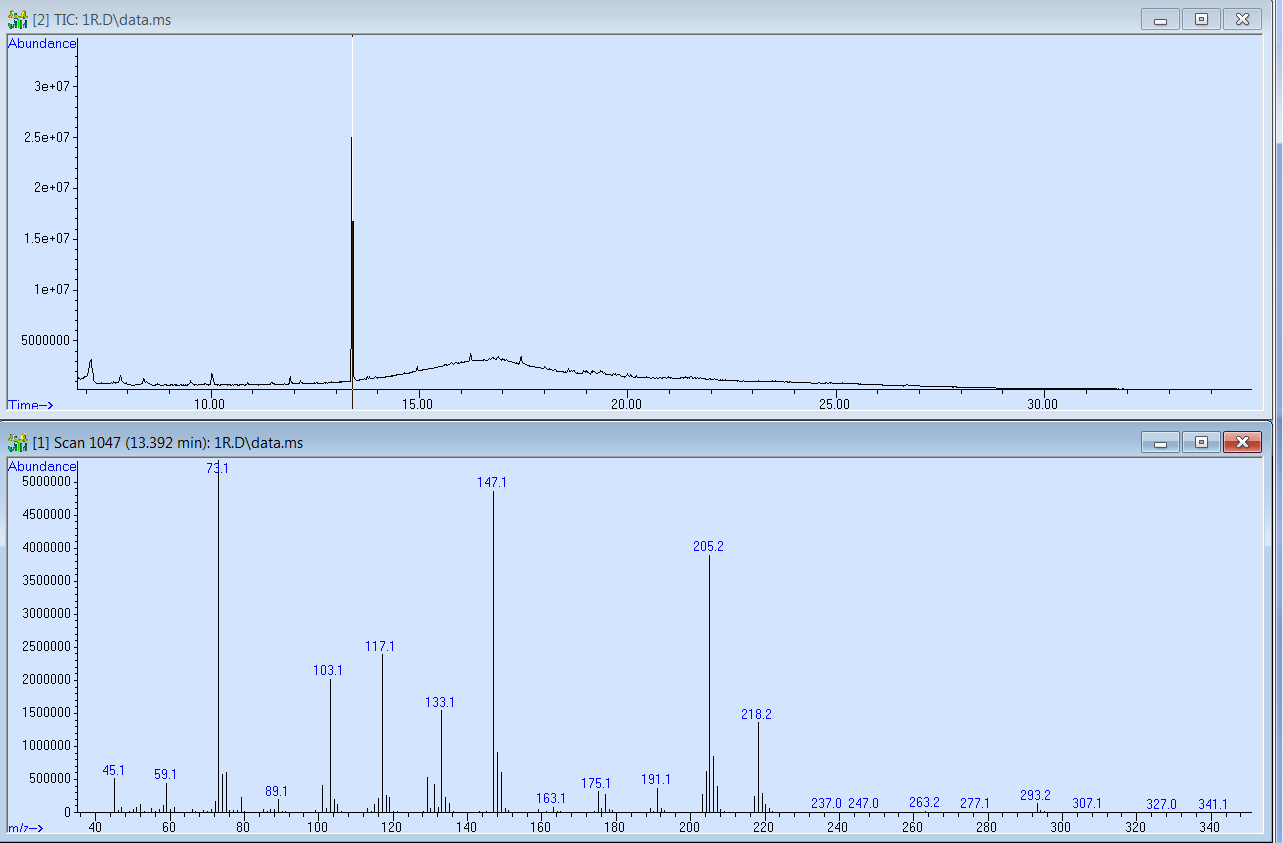This screenshot has height=843, width=1283.
Task: Maximize the TIC chromatogram window
Action: pos(1201,19)
